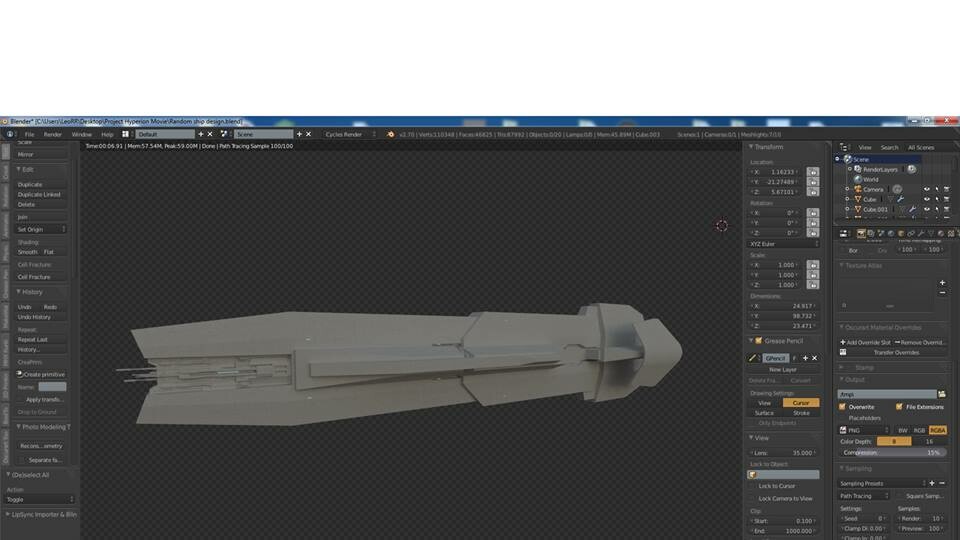The image size is (960, 540).
Task: Lock the Scale Z value
Action: click(x=812, y=285)
